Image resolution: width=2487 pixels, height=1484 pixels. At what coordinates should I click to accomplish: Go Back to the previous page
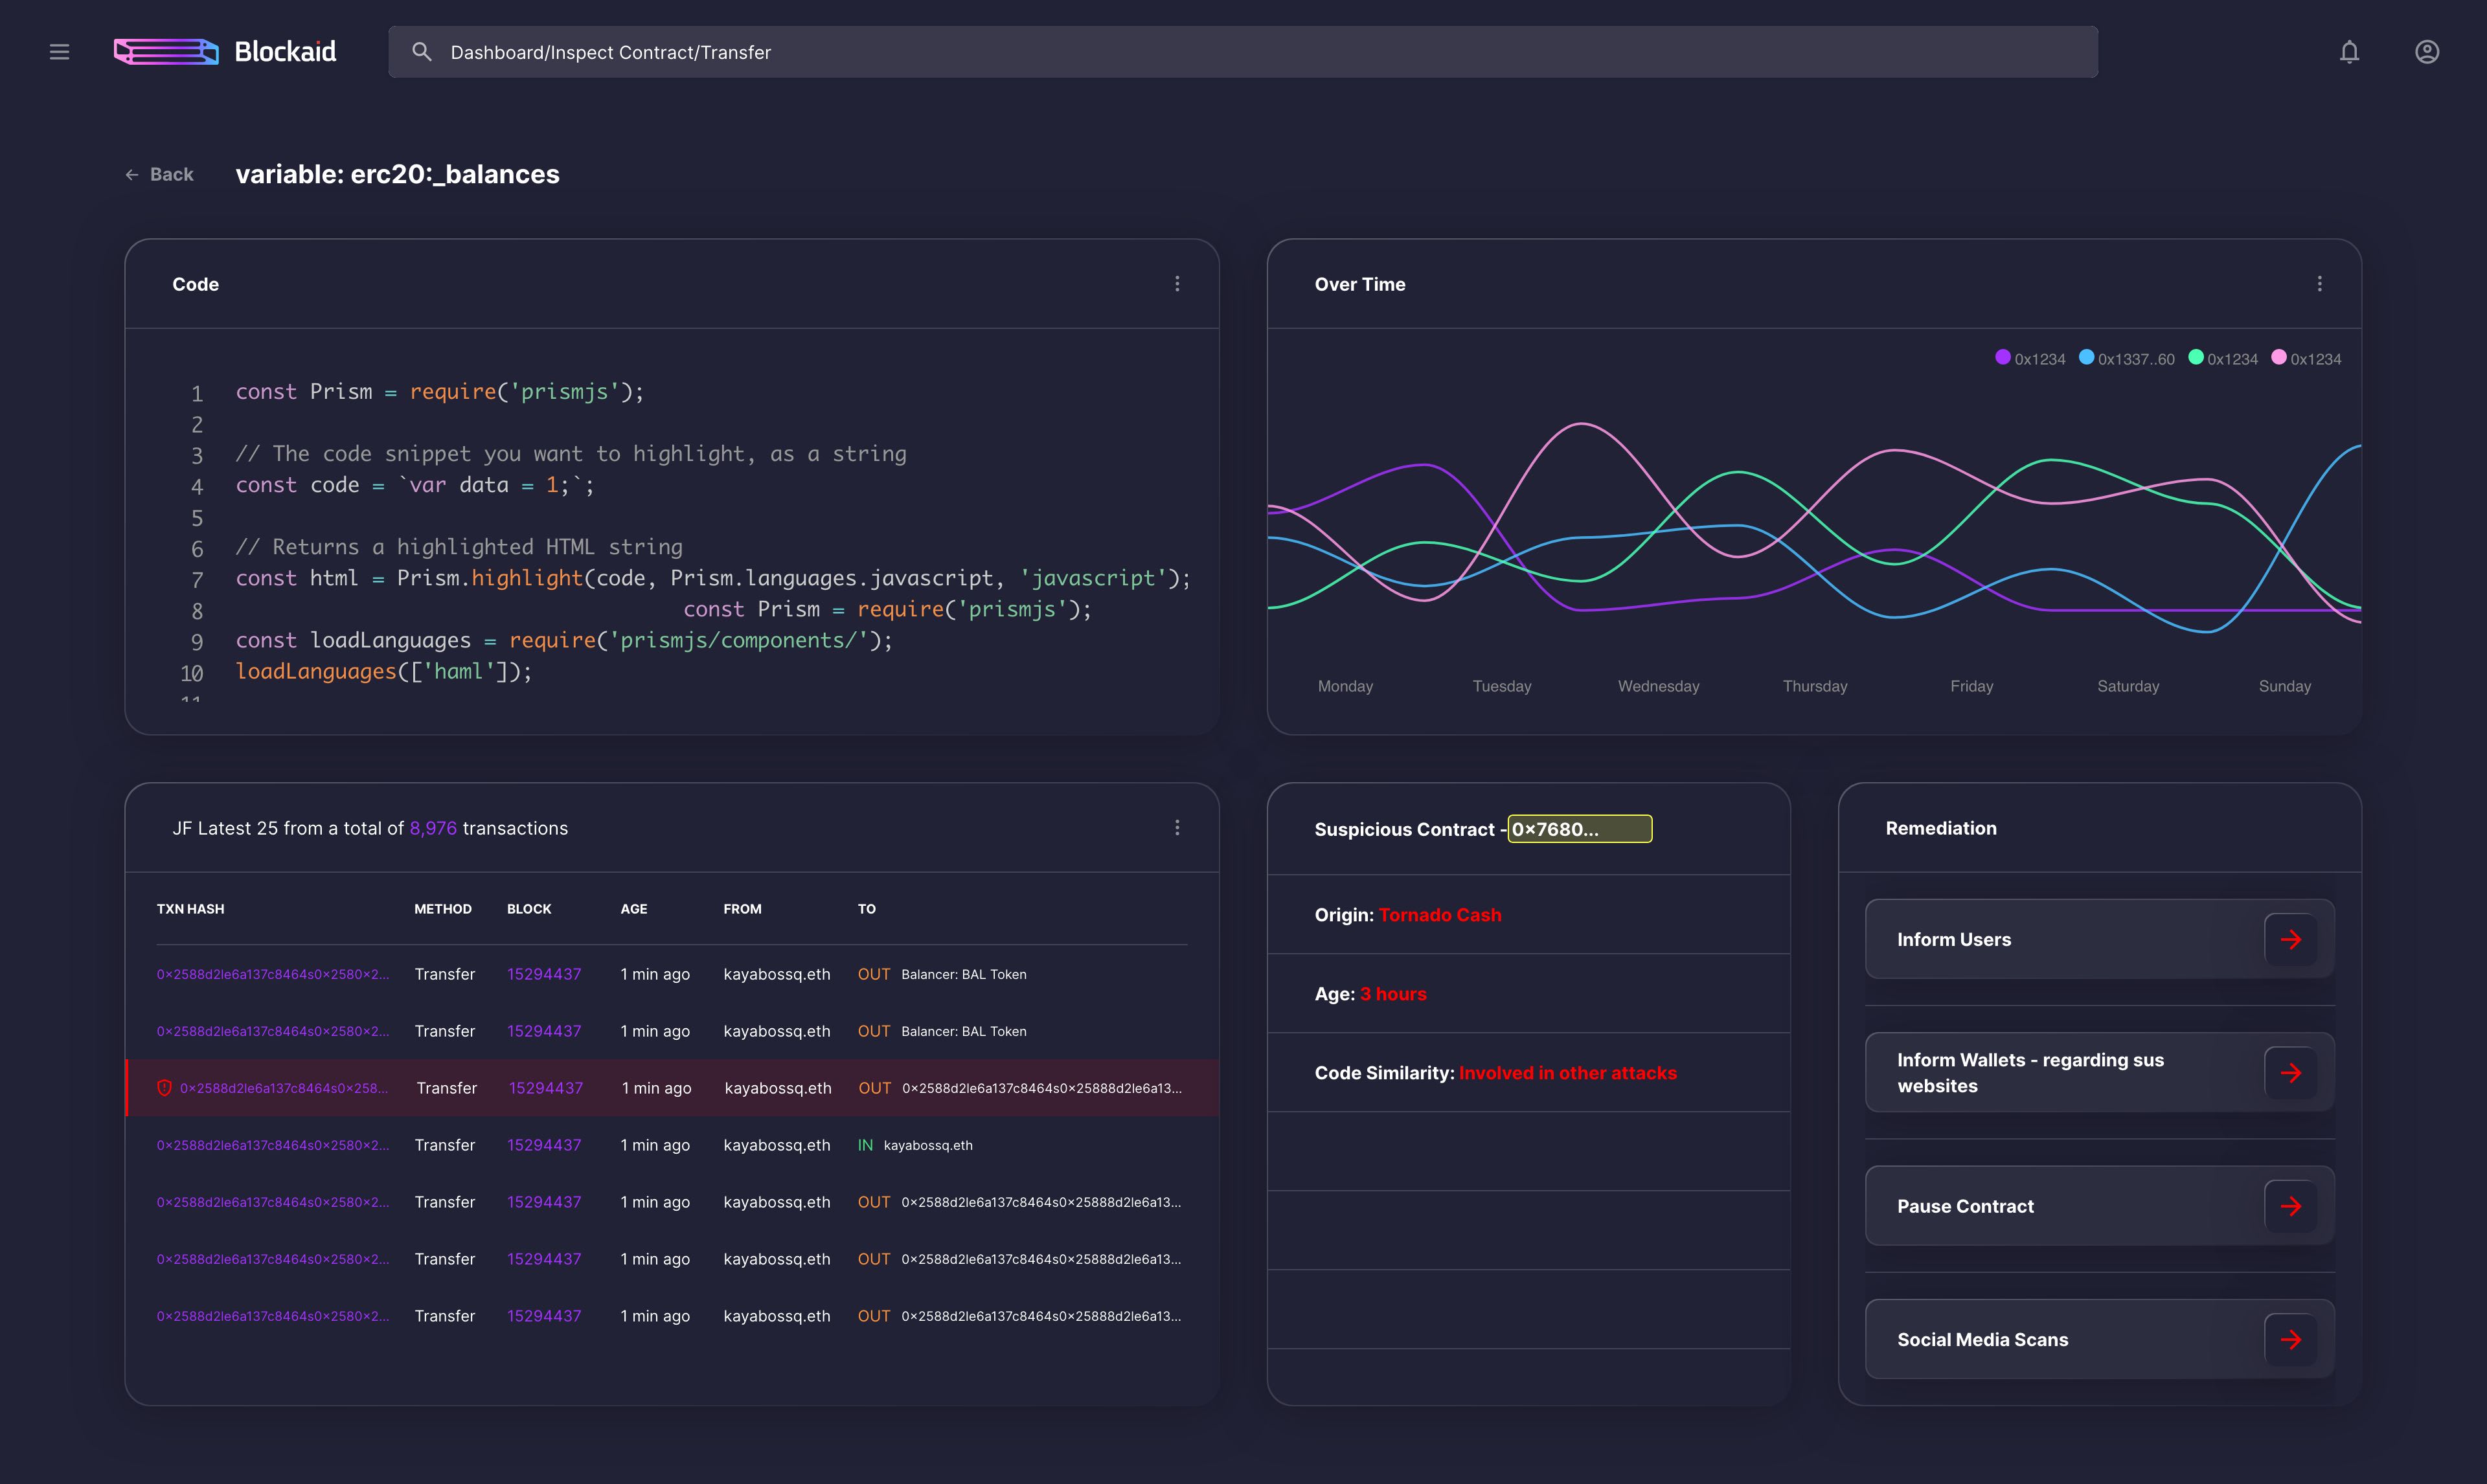(160, 175)
